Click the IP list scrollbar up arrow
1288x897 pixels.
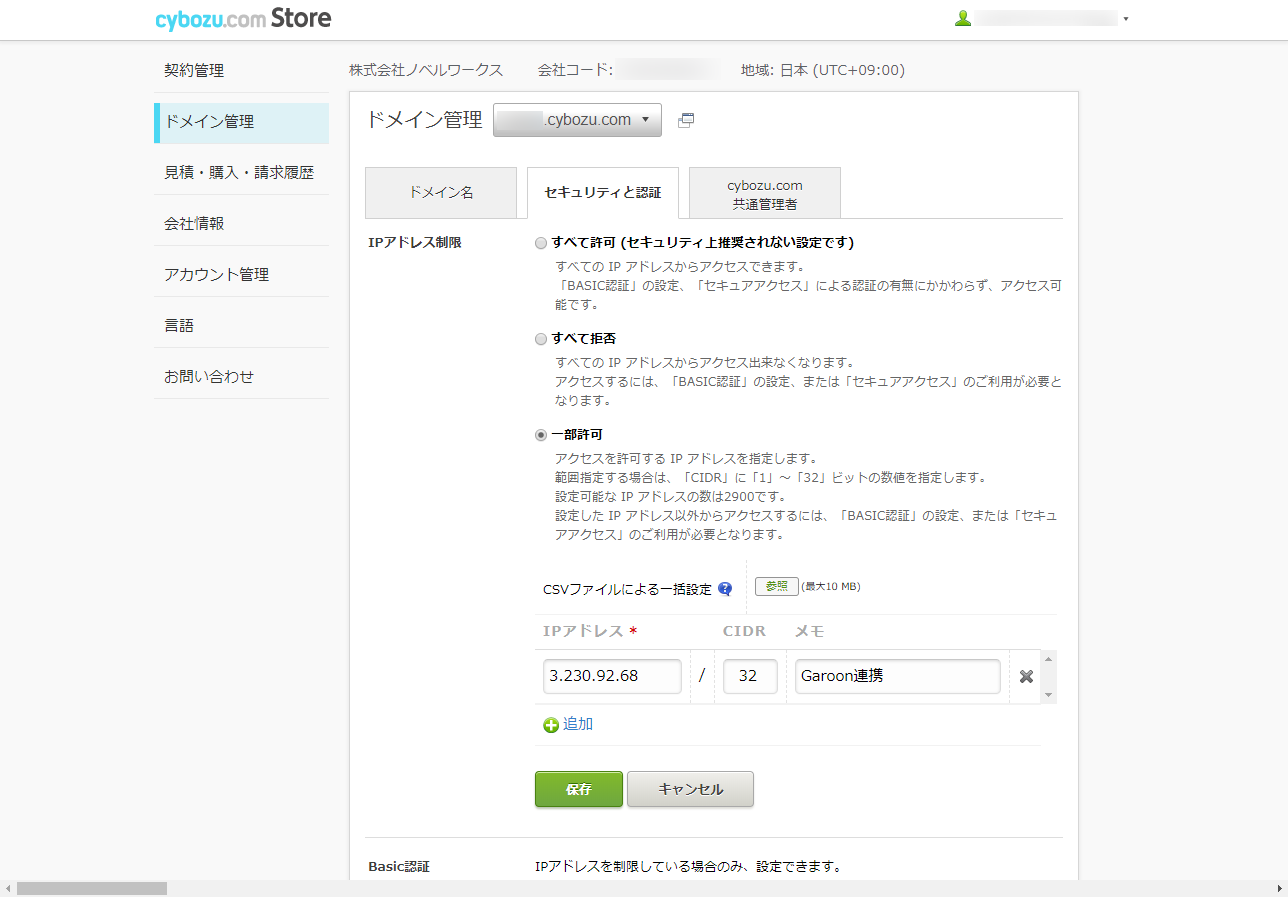(1048, 659)
